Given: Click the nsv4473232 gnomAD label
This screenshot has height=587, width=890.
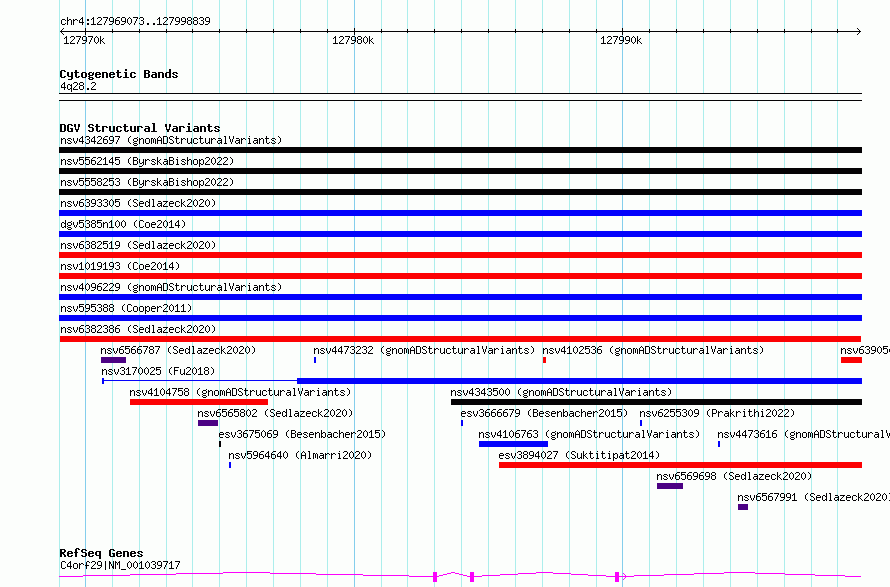Looking at the screenshot, I should click(x=424, y=350).
